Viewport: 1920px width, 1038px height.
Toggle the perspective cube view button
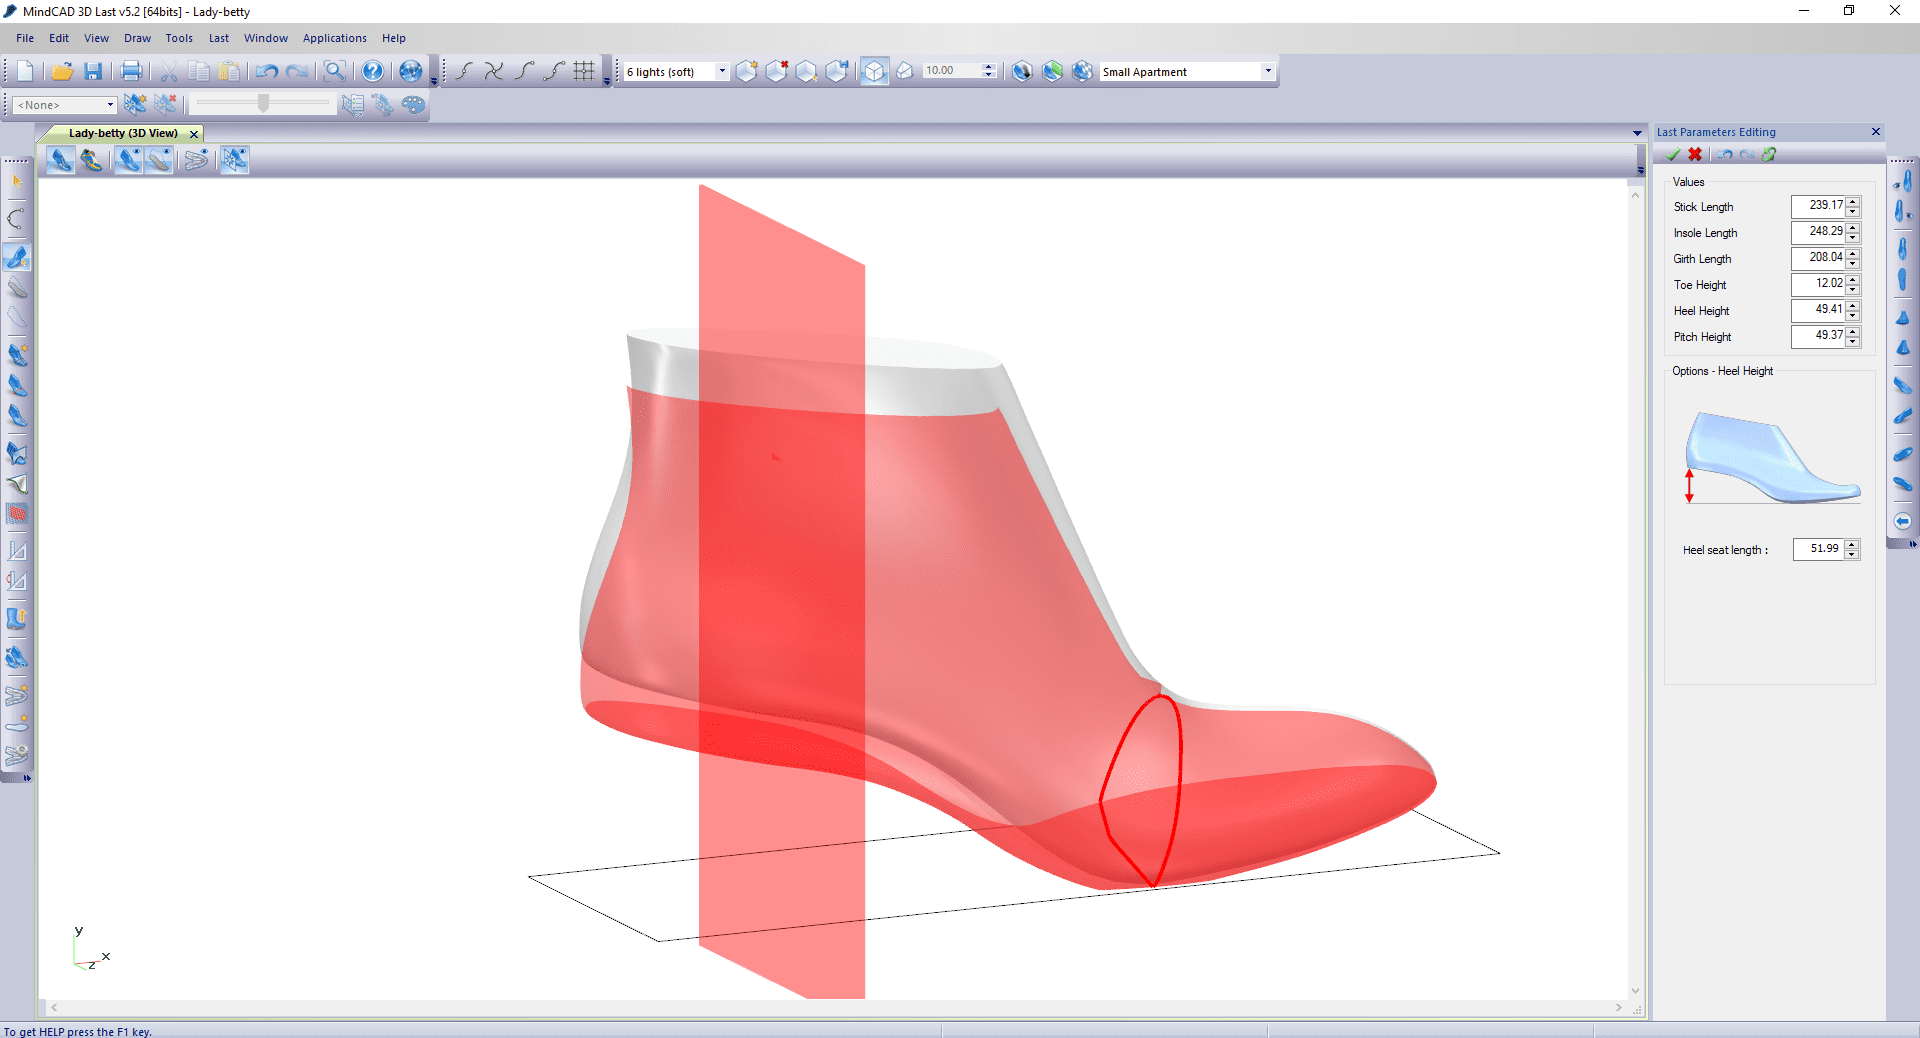click(874, 71)
